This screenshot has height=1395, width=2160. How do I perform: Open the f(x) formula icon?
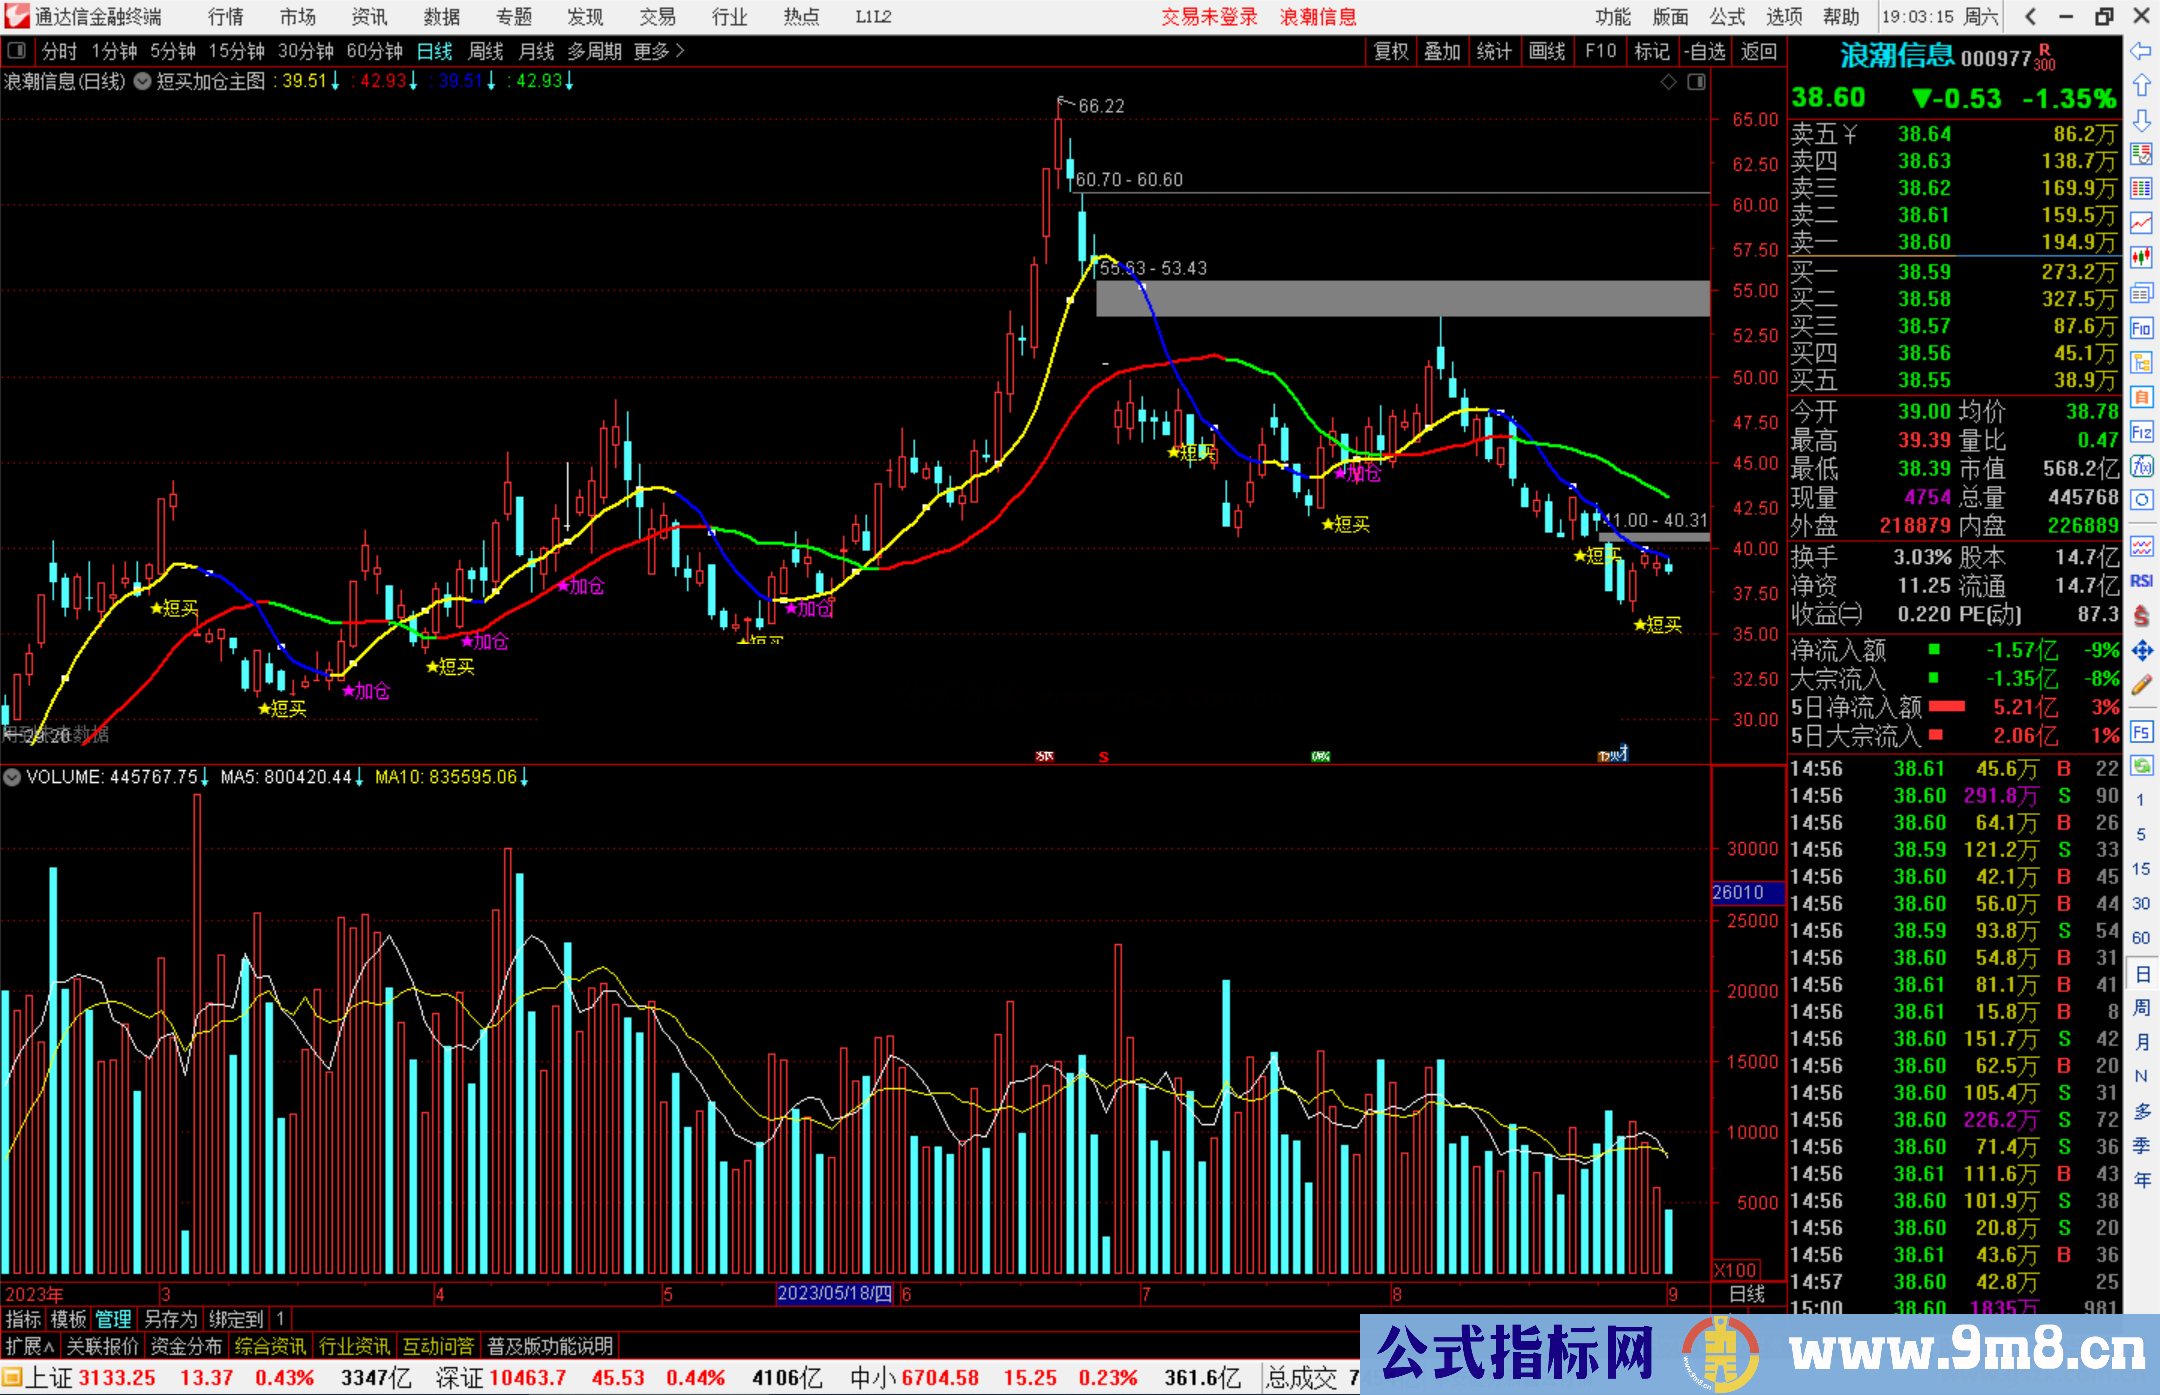tap(2141, 466)
